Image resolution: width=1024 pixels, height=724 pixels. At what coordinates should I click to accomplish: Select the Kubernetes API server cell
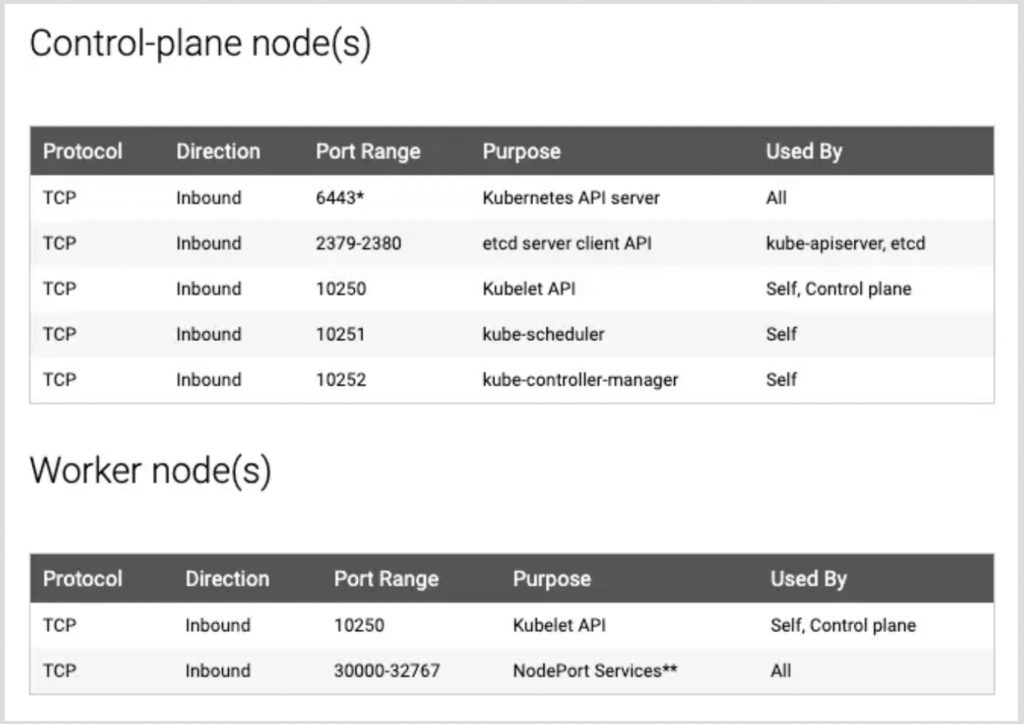point(571,198)
